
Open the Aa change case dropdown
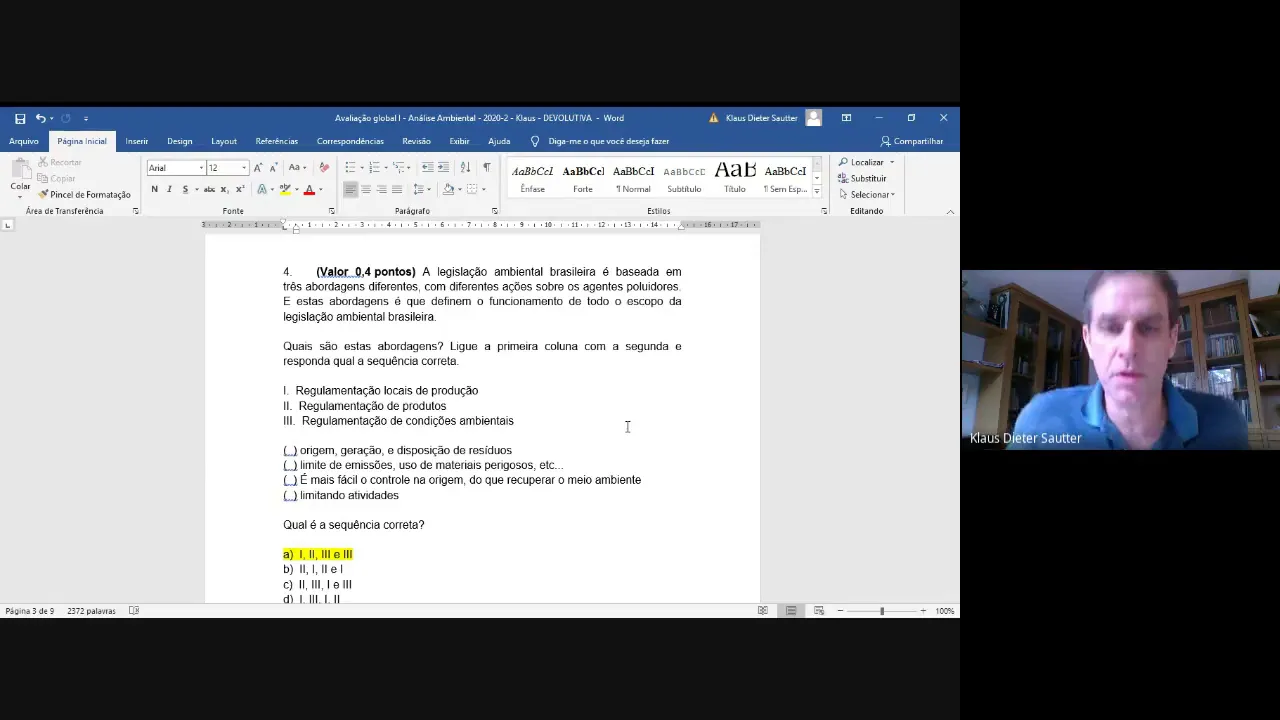tap(297, 168)
